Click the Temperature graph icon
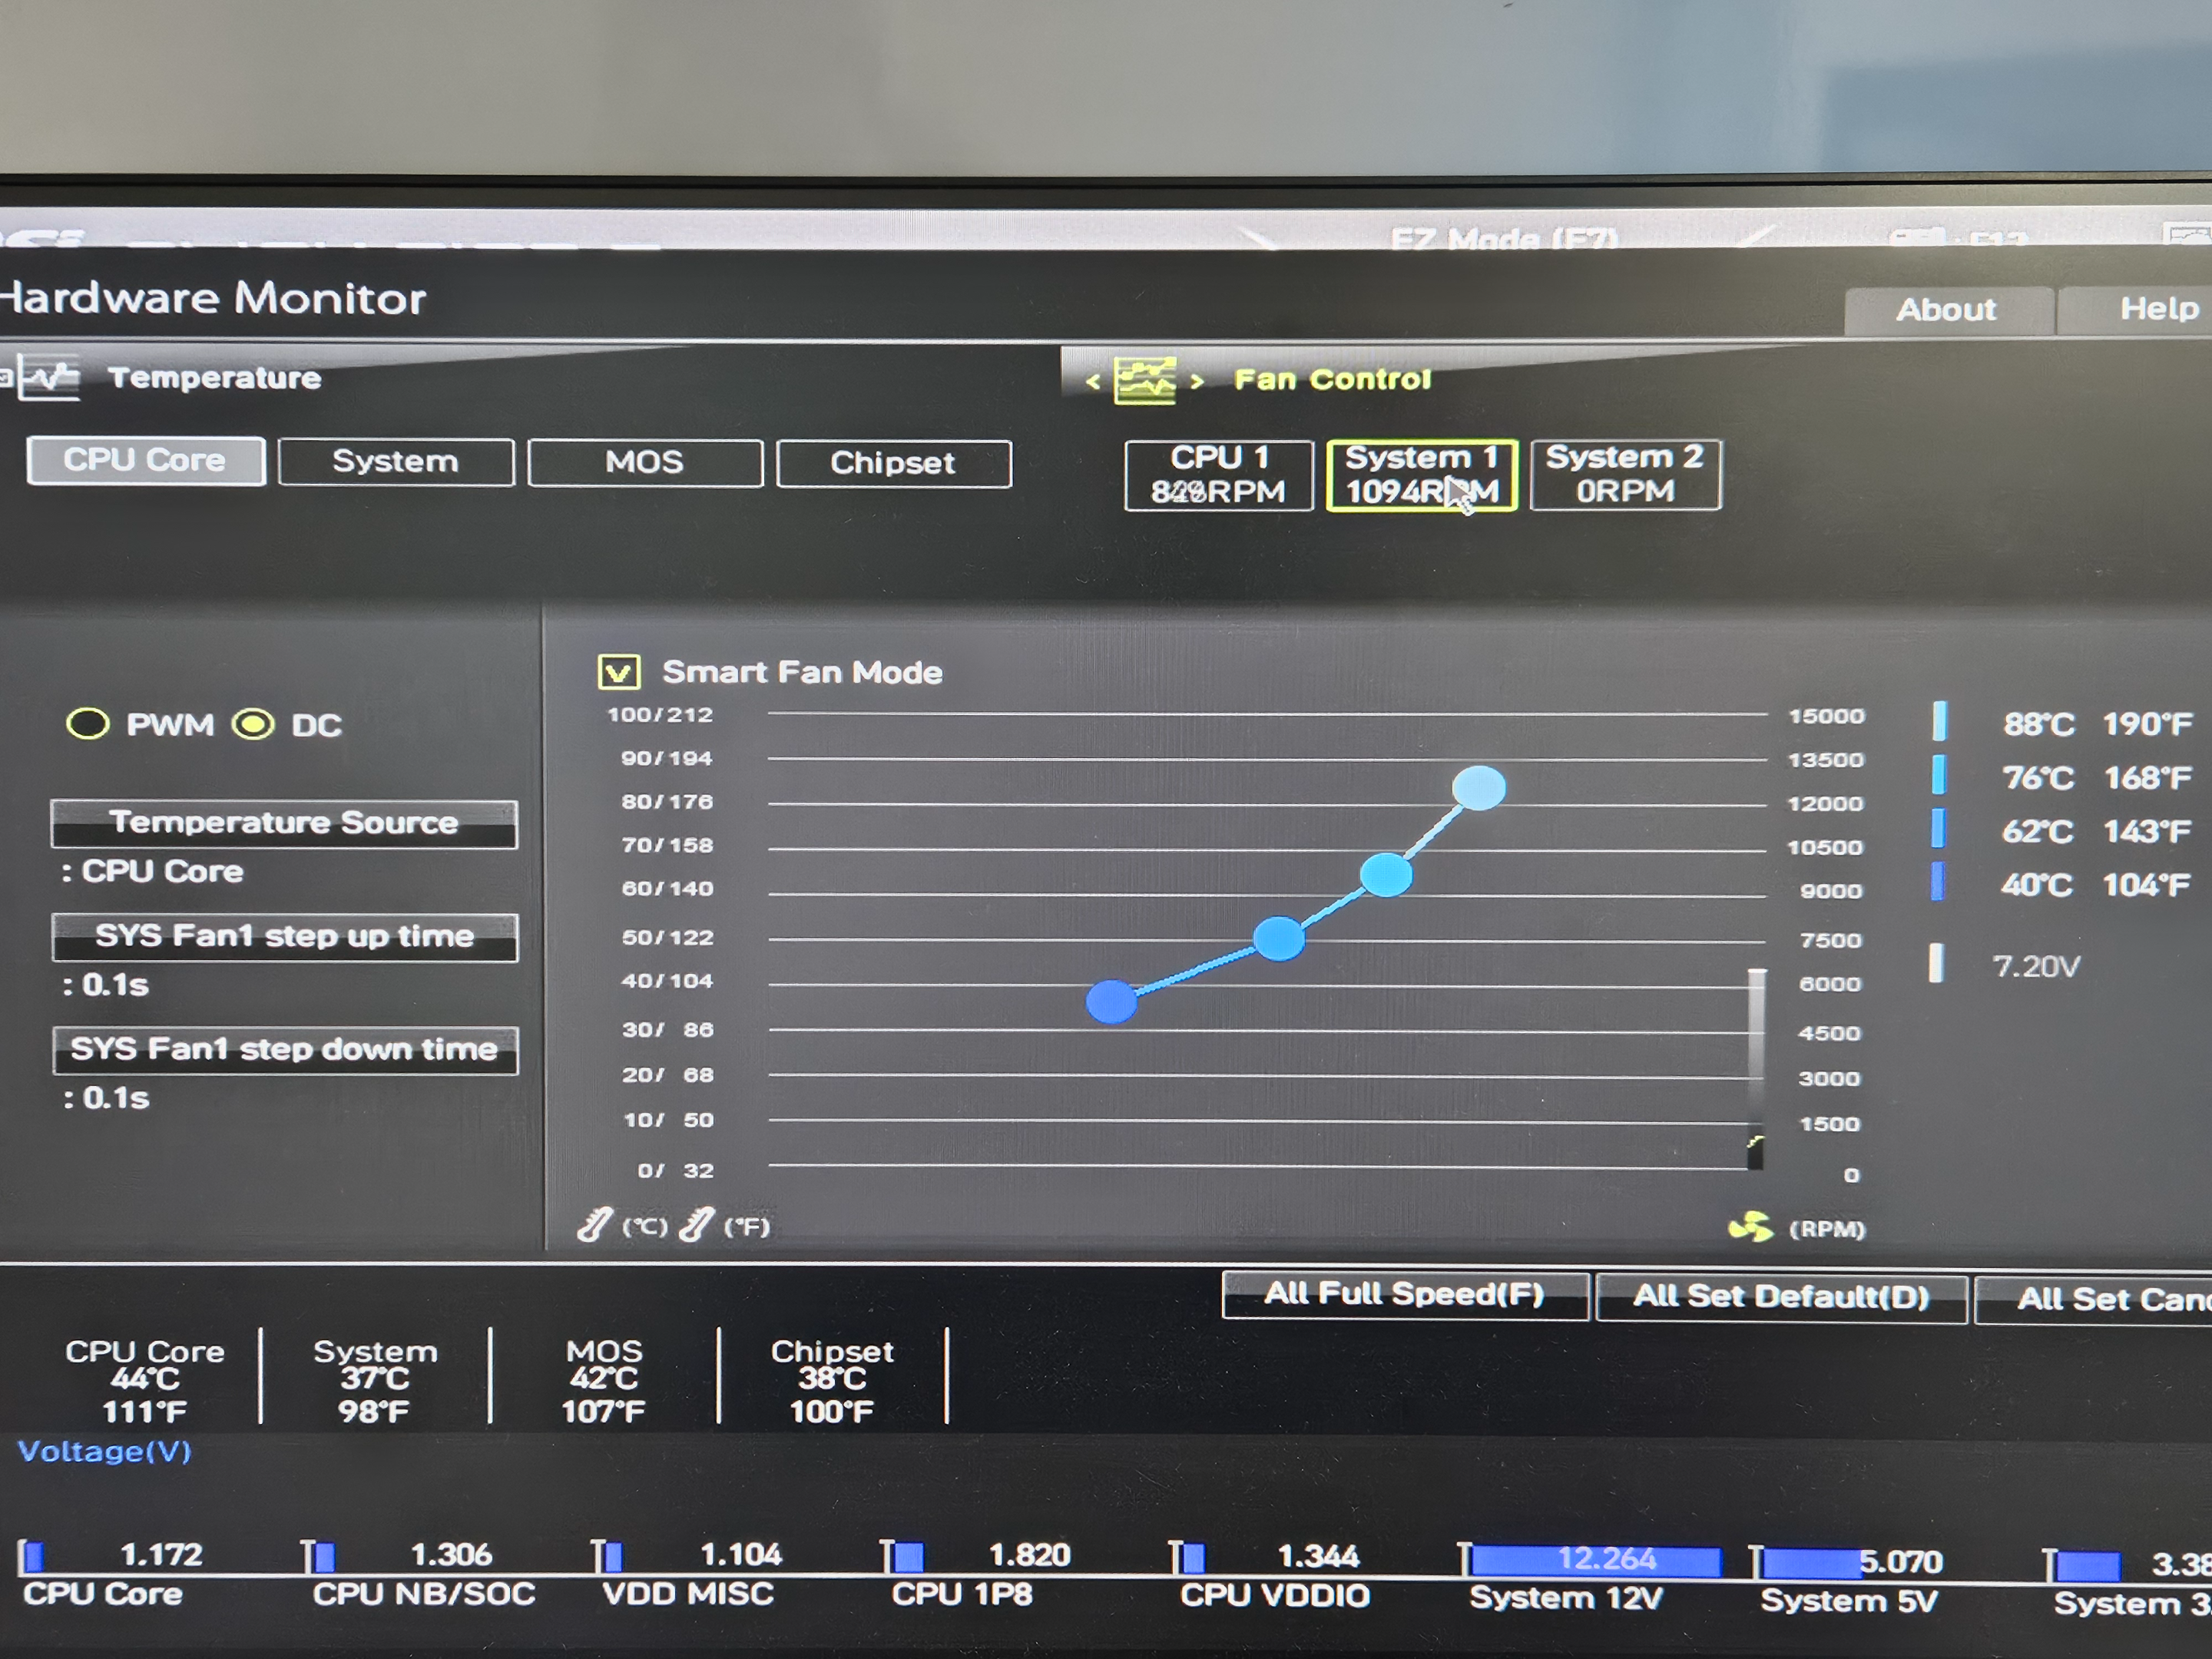2212x1659 pixels. [x=48, y=377]
